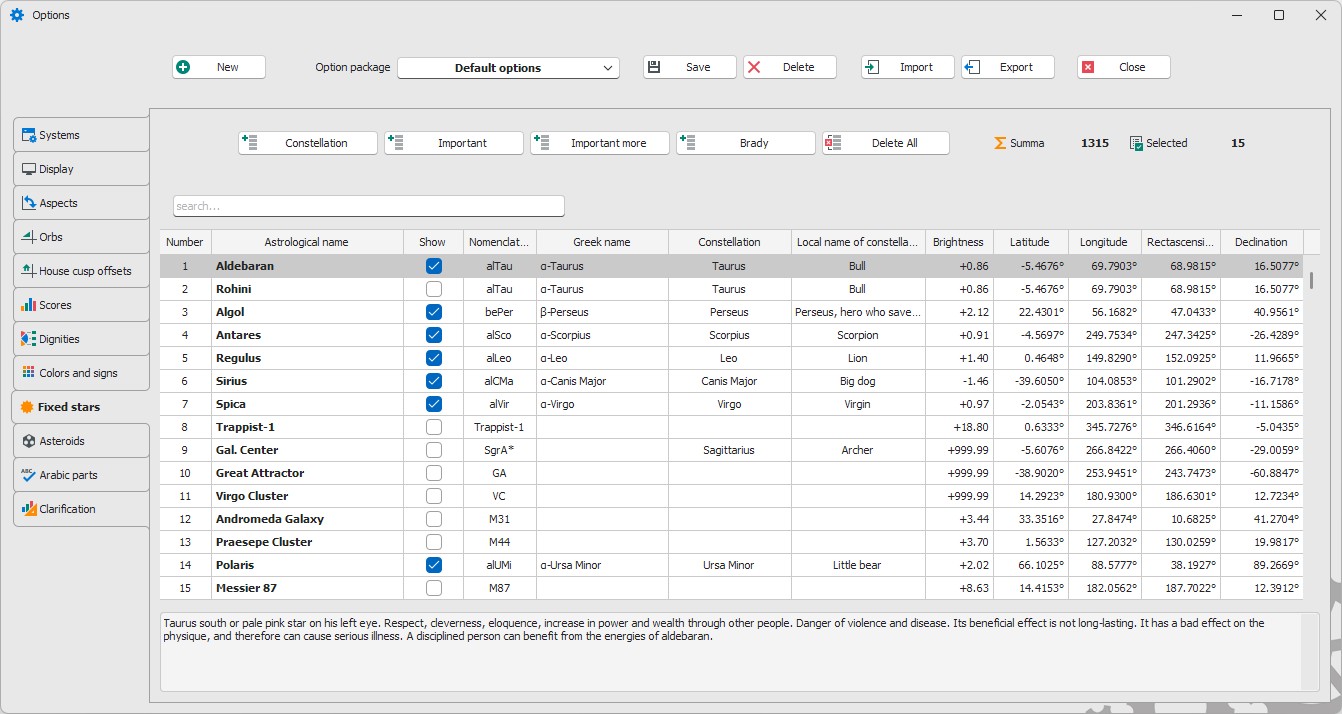Click the Declination column header
The width and height of the screenshot is (1342, 714).
click(x=1261, y=242)
